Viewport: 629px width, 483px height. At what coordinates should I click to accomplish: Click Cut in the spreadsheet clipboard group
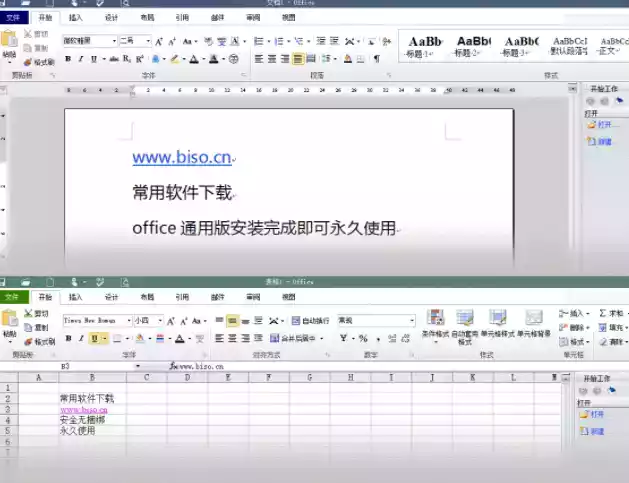[37, 313]
